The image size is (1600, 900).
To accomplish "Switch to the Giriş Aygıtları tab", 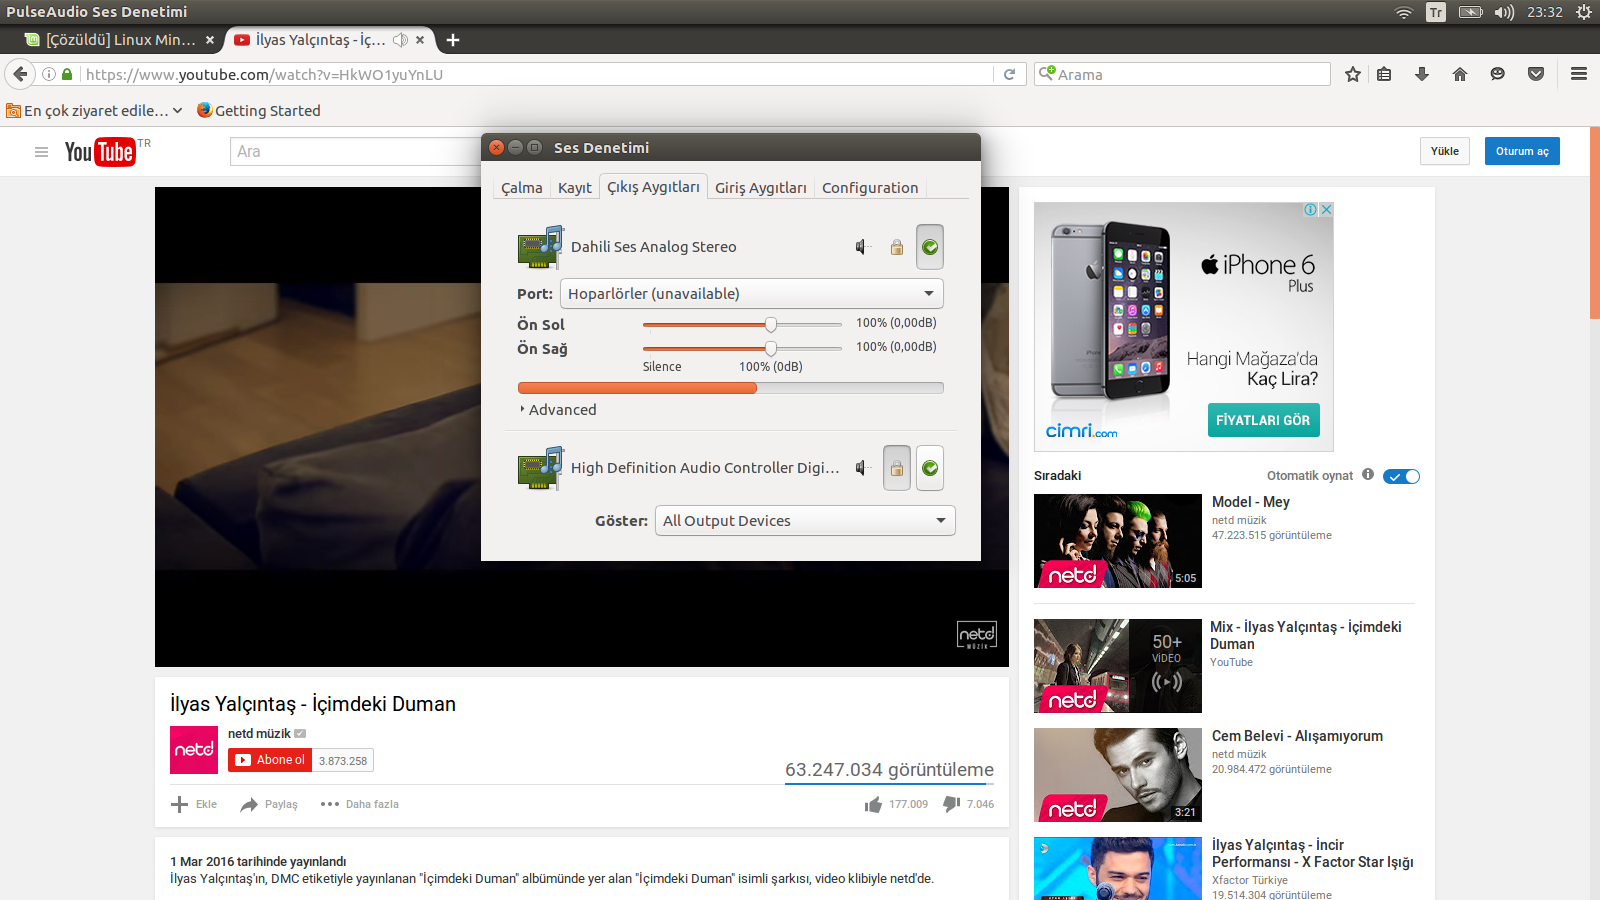I will pyautogui.click(x=760, y=188).
